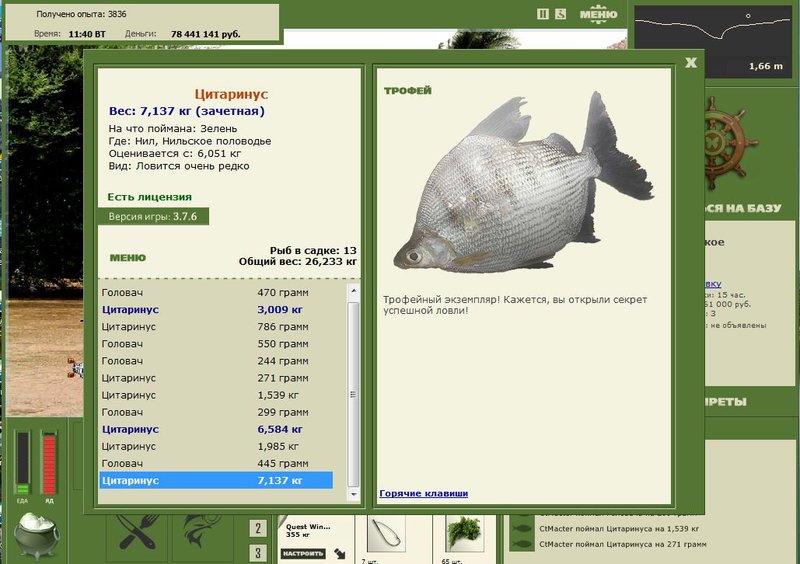Click the Вес: 7,137 кг (зачетная) line
Viewport: 800px width, 564px height.
(x=187, y=111)
